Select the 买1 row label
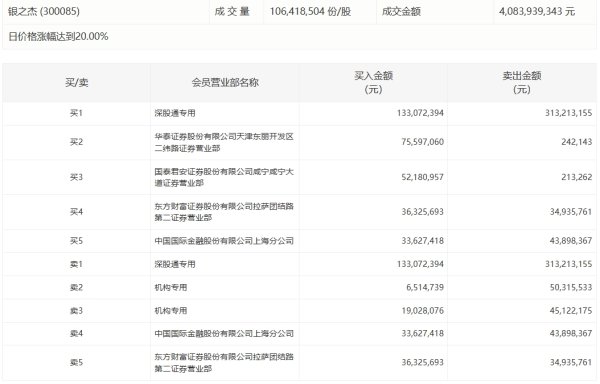 pyautogui.click(x=76, y=113)
